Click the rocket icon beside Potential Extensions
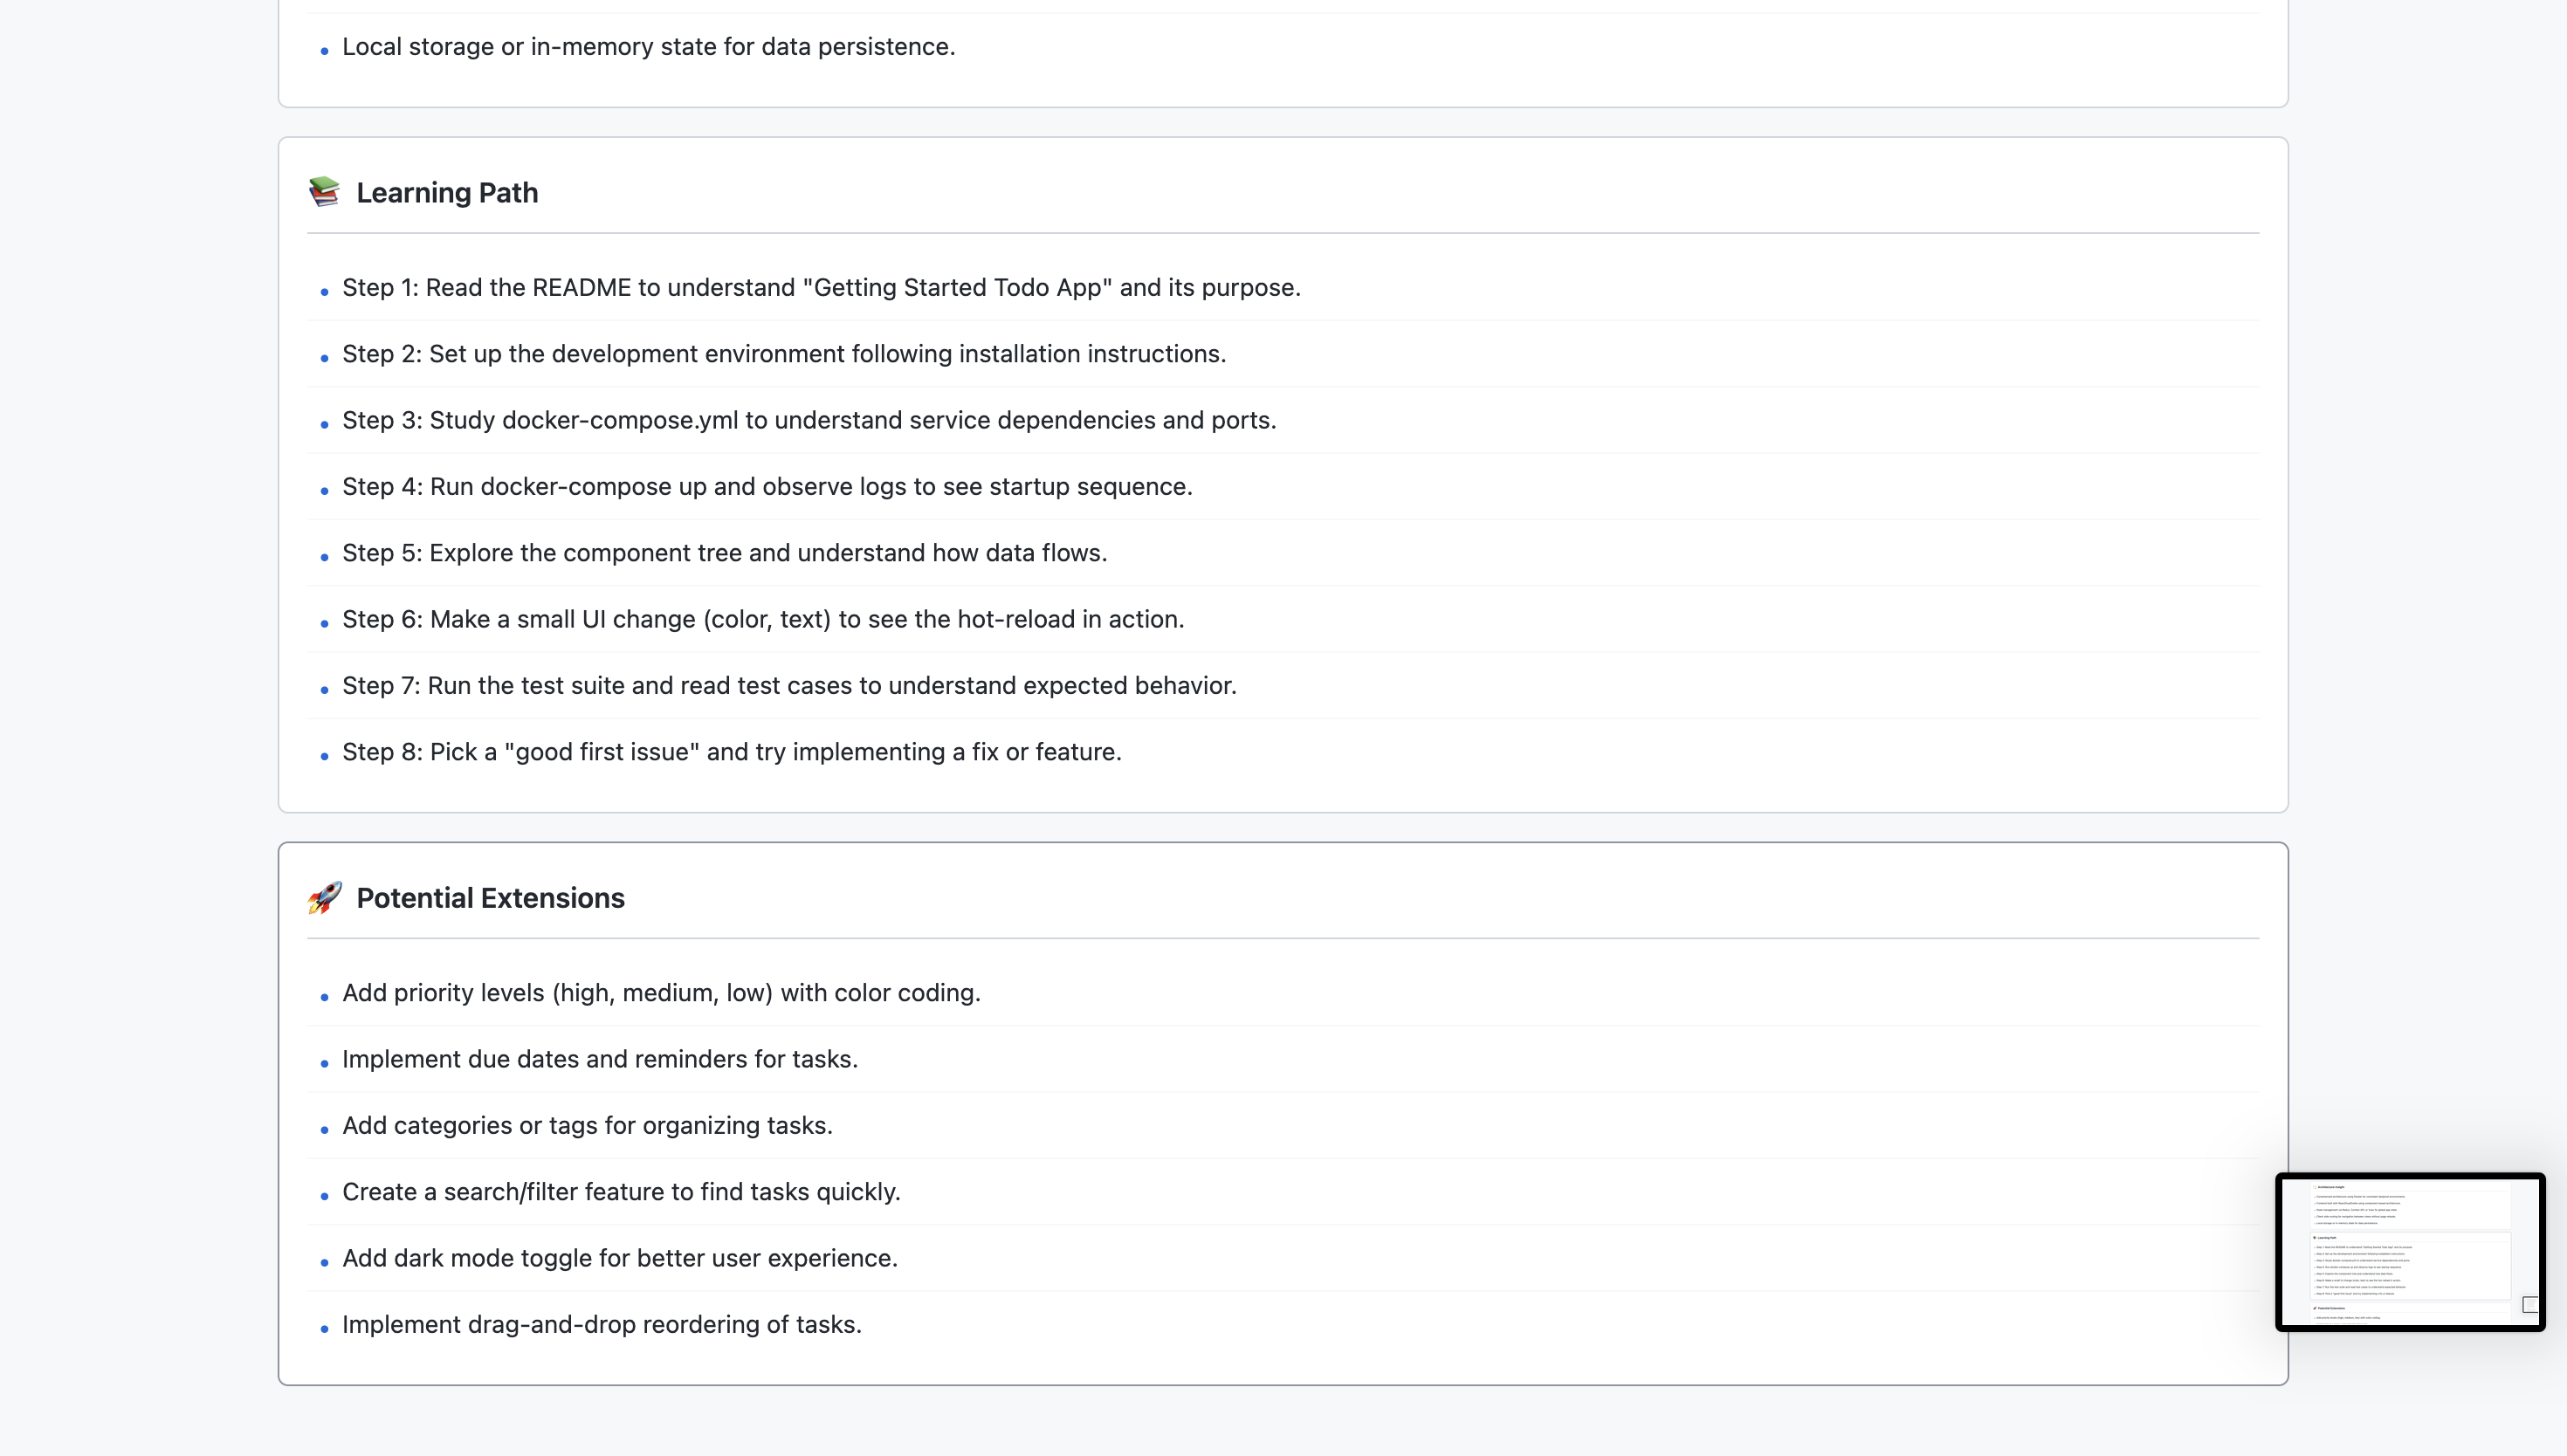 coord(324,897)
